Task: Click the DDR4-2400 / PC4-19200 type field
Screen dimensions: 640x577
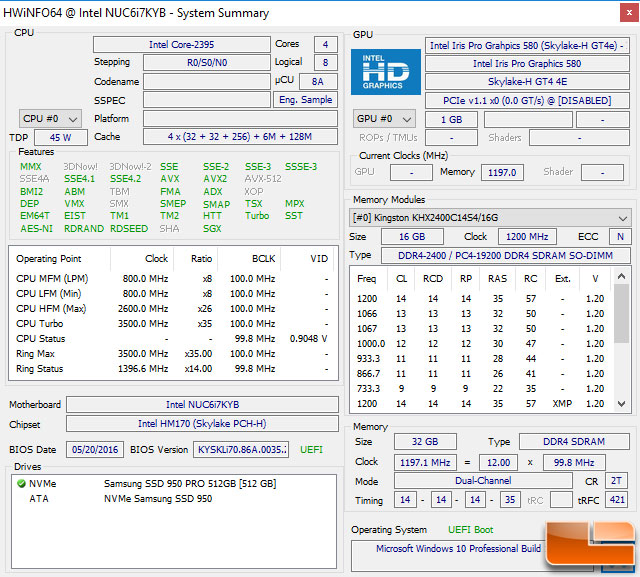Action: point(506,255)
